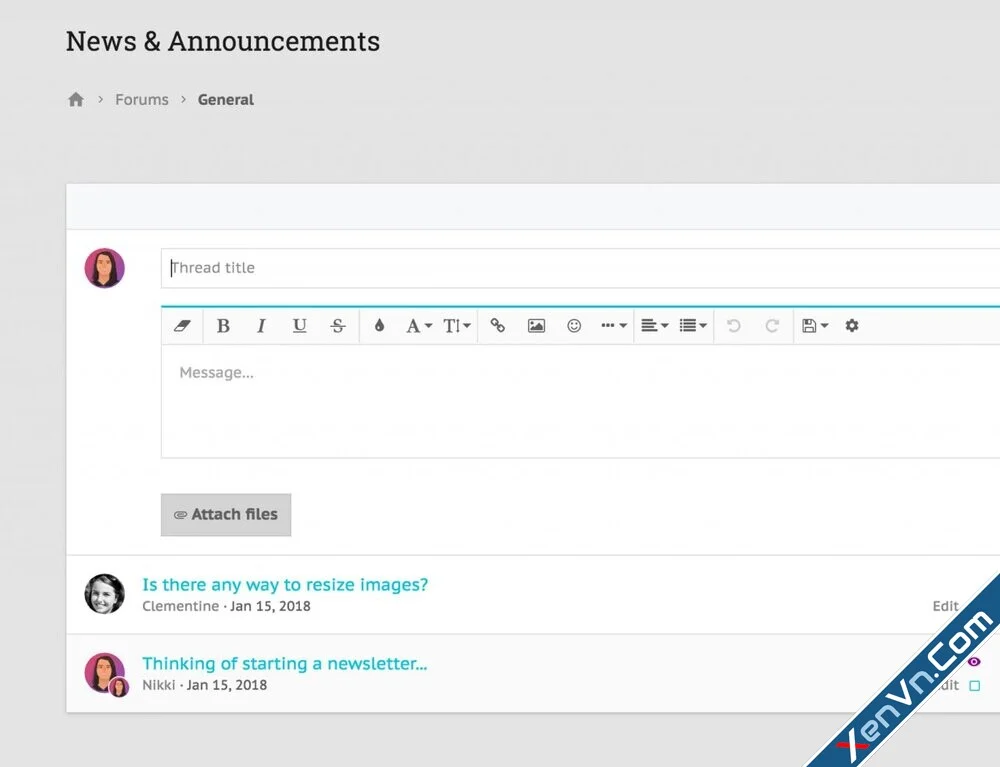Viewport: 1000px width, 767px height.
Task: Click the eraser remove-formatting icon
Action: 182,326
